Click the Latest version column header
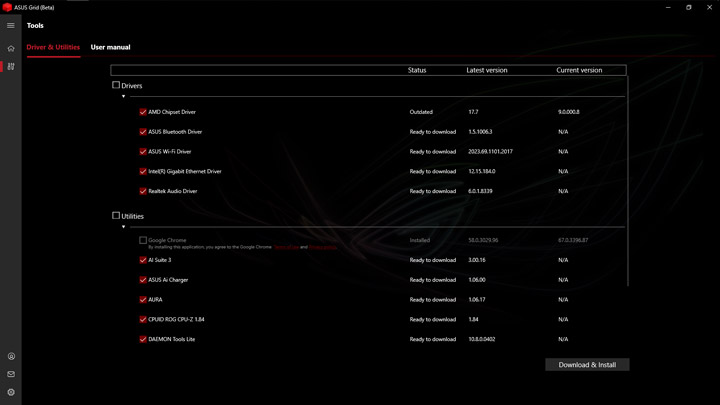The width and height of the screenshot is (720, 405). click(x=487, y=70)
